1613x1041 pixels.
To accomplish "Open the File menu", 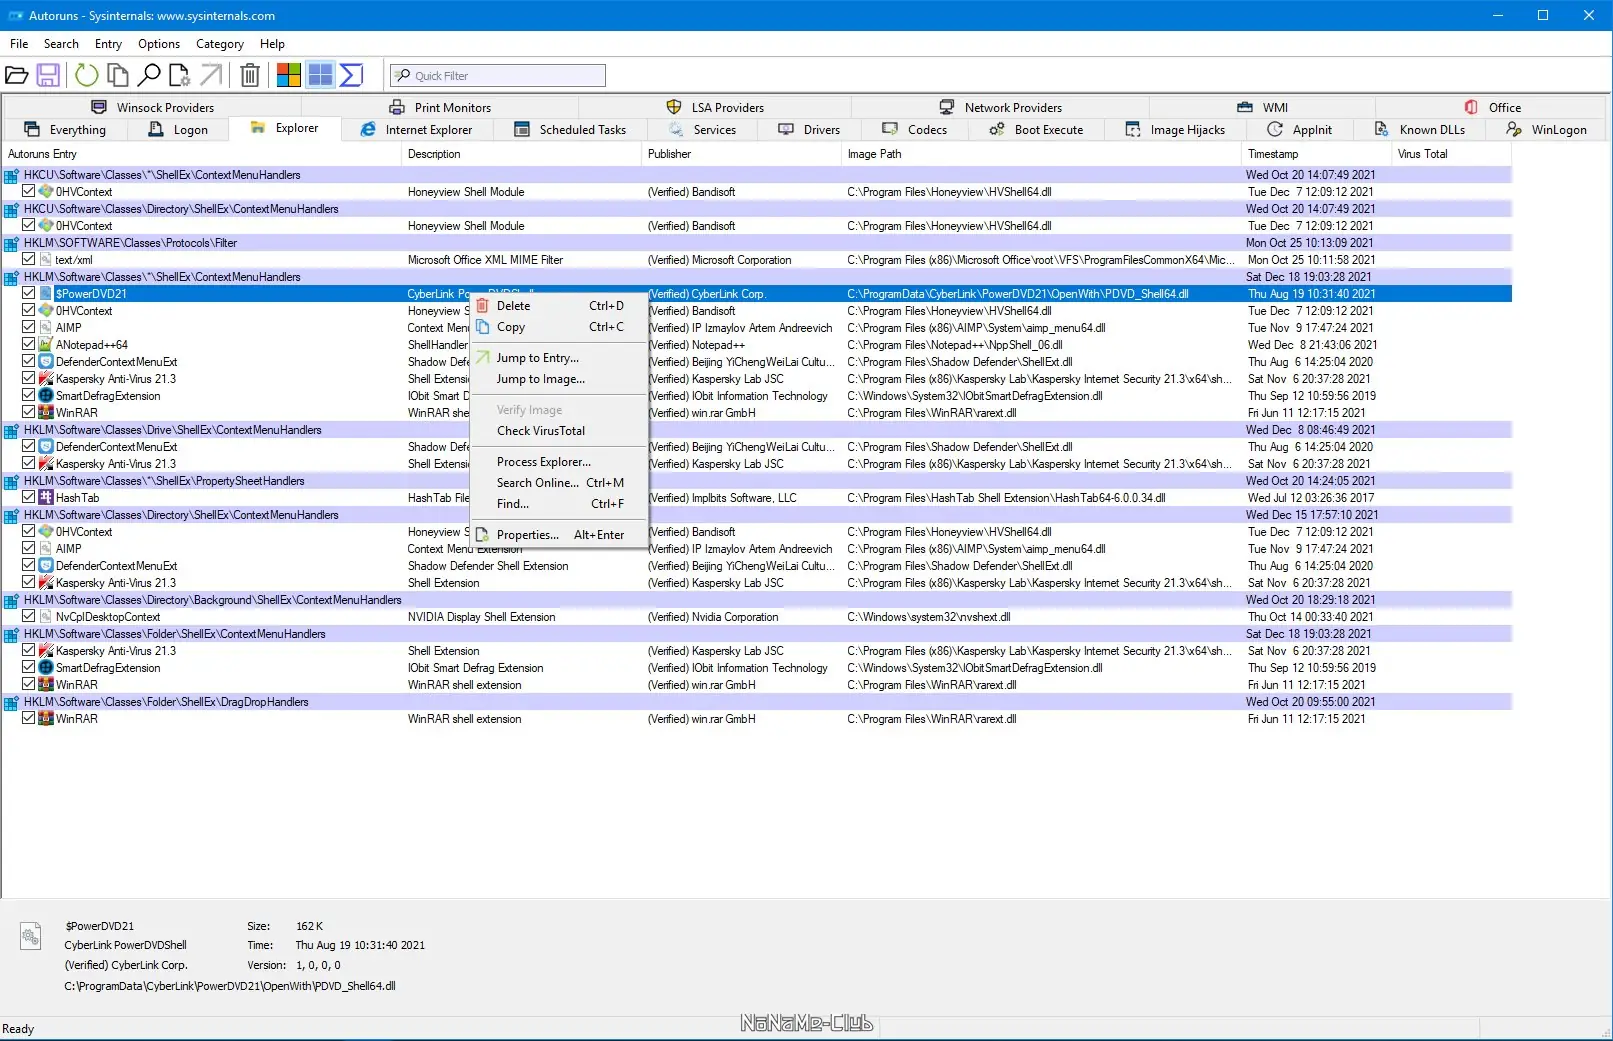I will click(19, 44).
